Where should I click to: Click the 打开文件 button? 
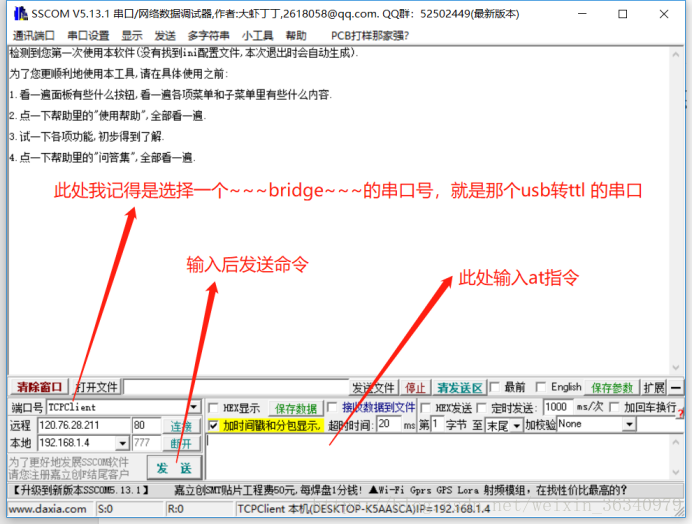tap(97, 388)
